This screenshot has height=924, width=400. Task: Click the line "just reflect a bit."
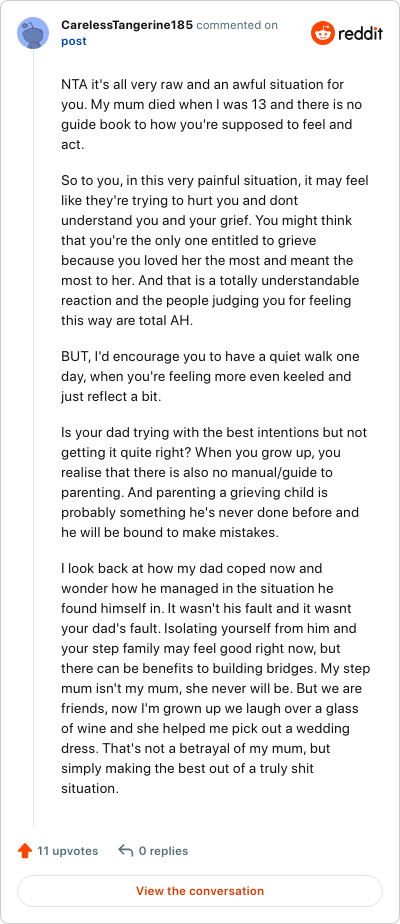point(111,397)
